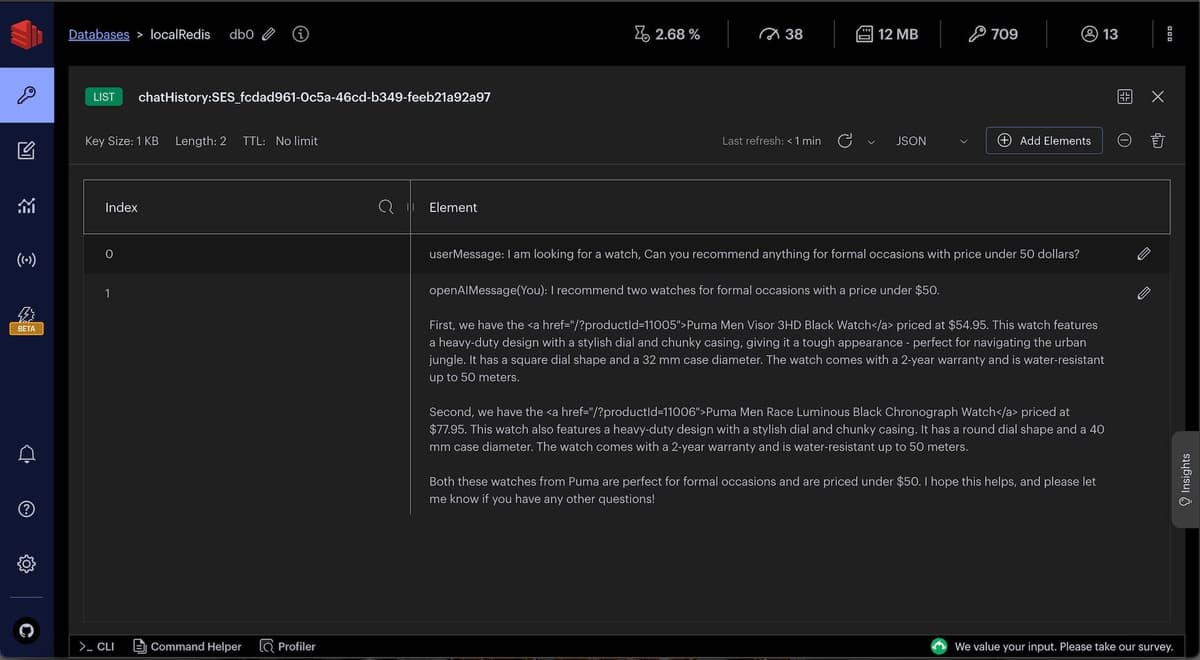This screenshot has height=660, width=1200.
Task: Open the Browser key icon in sidebar
Action: pyautogui.click(x=27, y=96)
